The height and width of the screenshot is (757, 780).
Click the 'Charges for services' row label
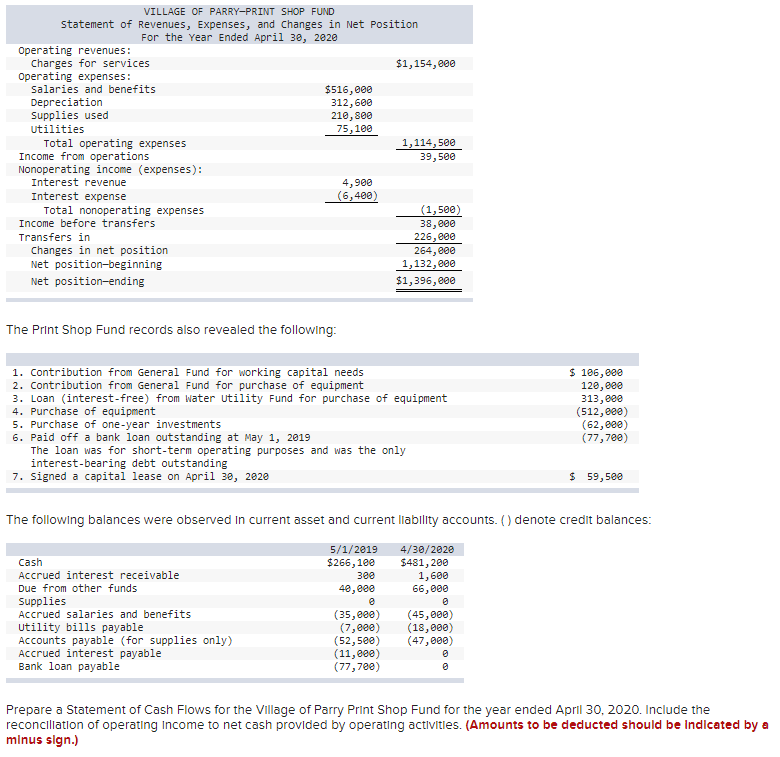90,63
